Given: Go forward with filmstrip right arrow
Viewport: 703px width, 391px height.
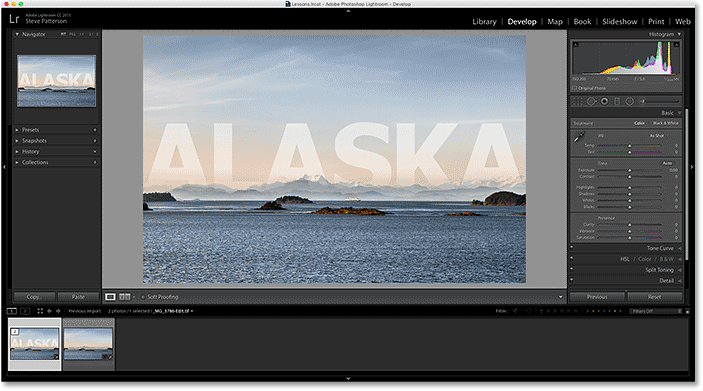Looking at the screenshot, I should [58, 311].
